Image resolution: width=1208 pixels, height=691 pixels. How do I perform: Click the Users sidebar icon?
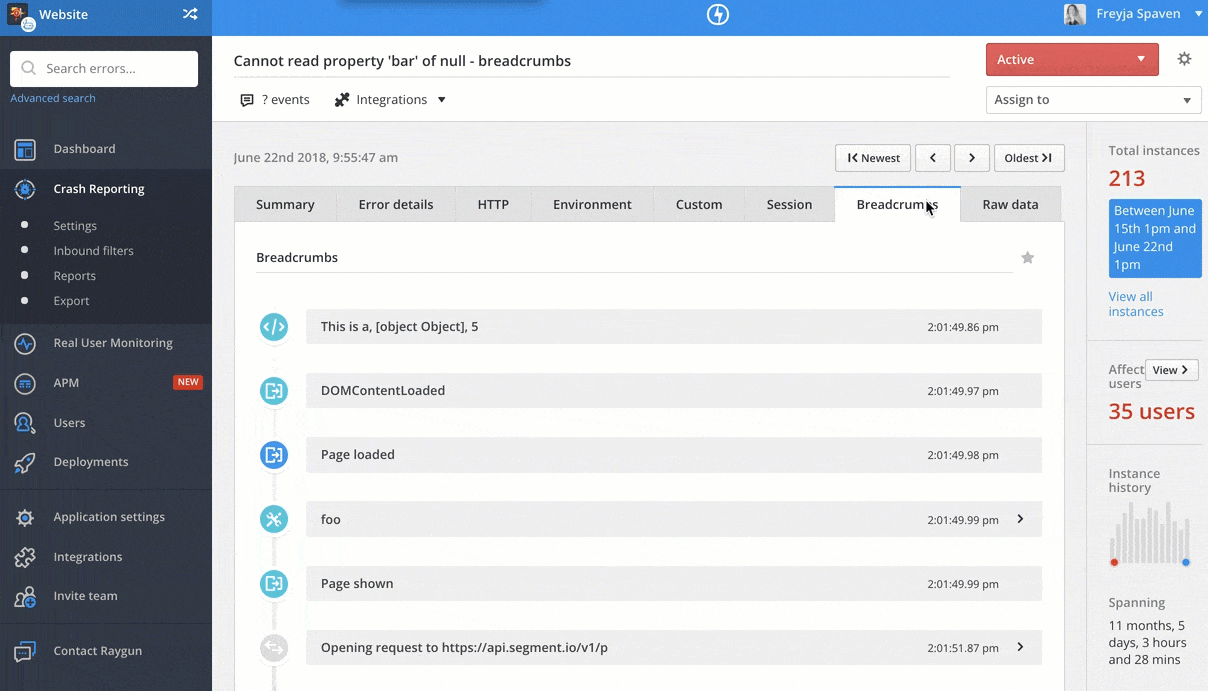(25, 423)
